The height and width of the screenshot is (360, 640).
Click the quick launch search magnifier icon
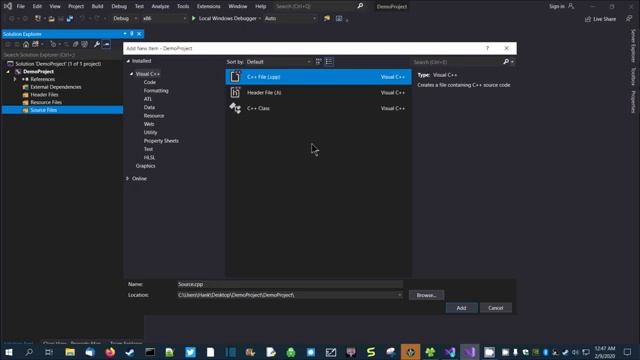point(360,6)
